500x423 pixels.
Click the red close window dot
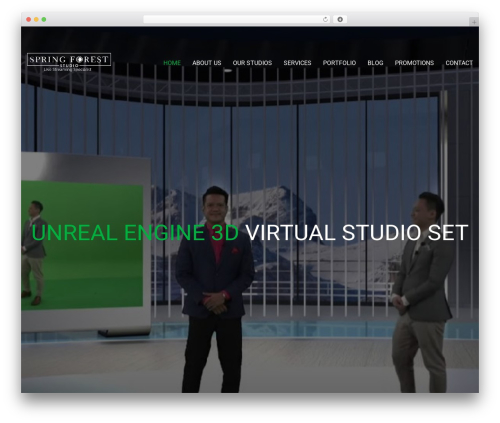pos(29,20)
